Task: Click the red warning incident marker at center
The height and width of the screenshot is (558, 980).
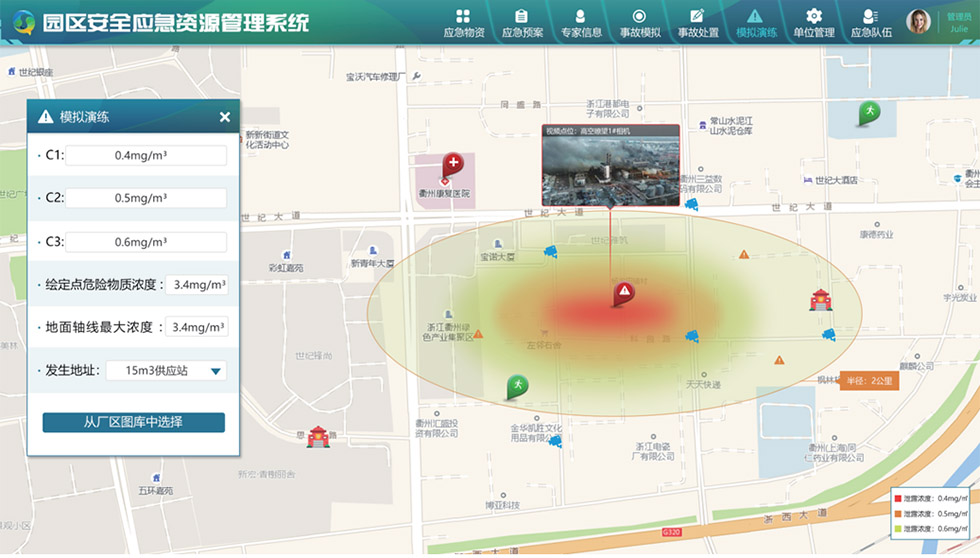Action: point(624,292)
